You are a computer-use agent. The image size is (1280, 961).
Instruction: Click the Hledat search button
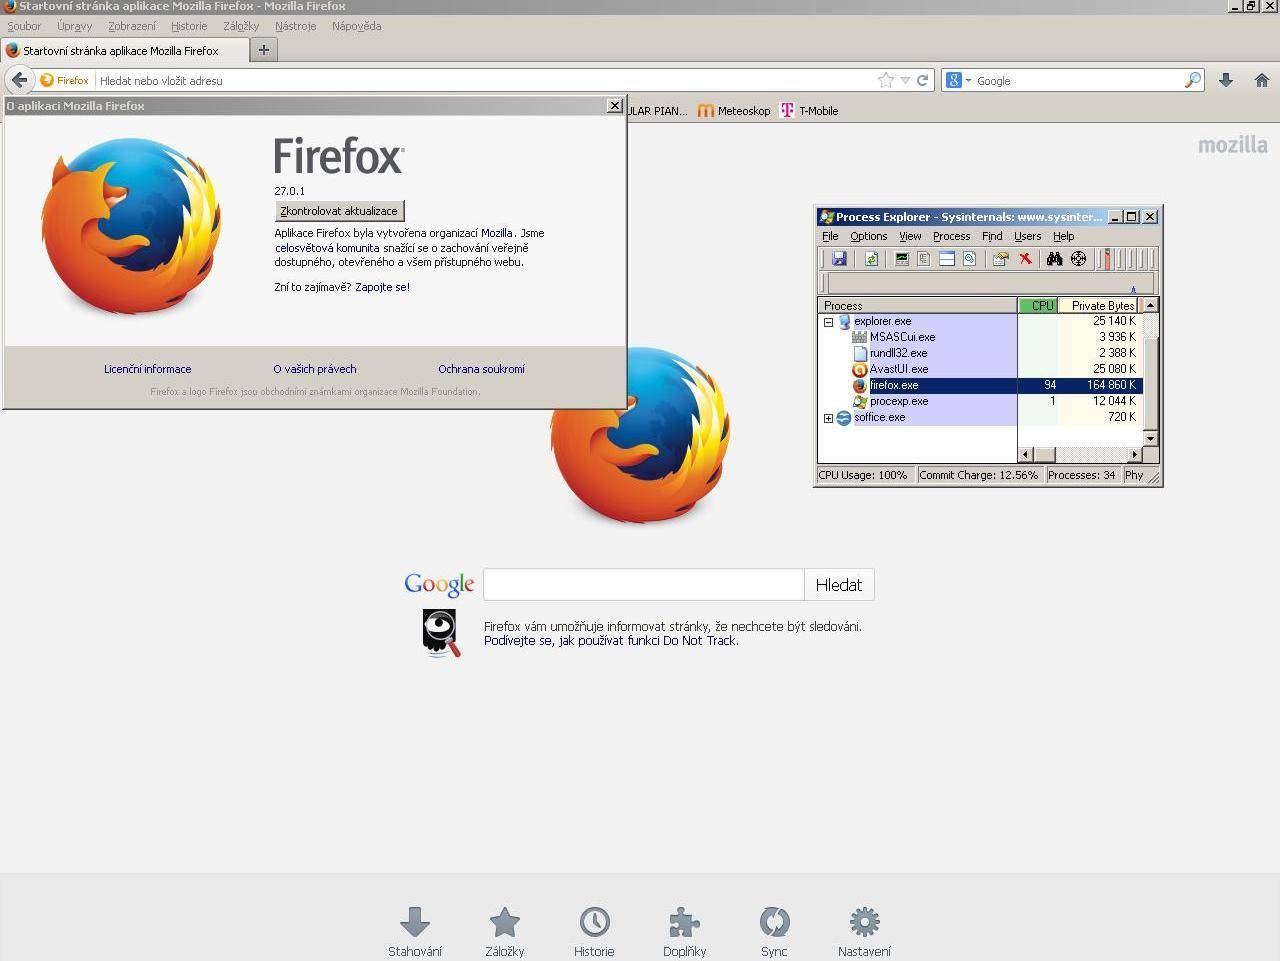pyautogui.click(x=839, y=585)
